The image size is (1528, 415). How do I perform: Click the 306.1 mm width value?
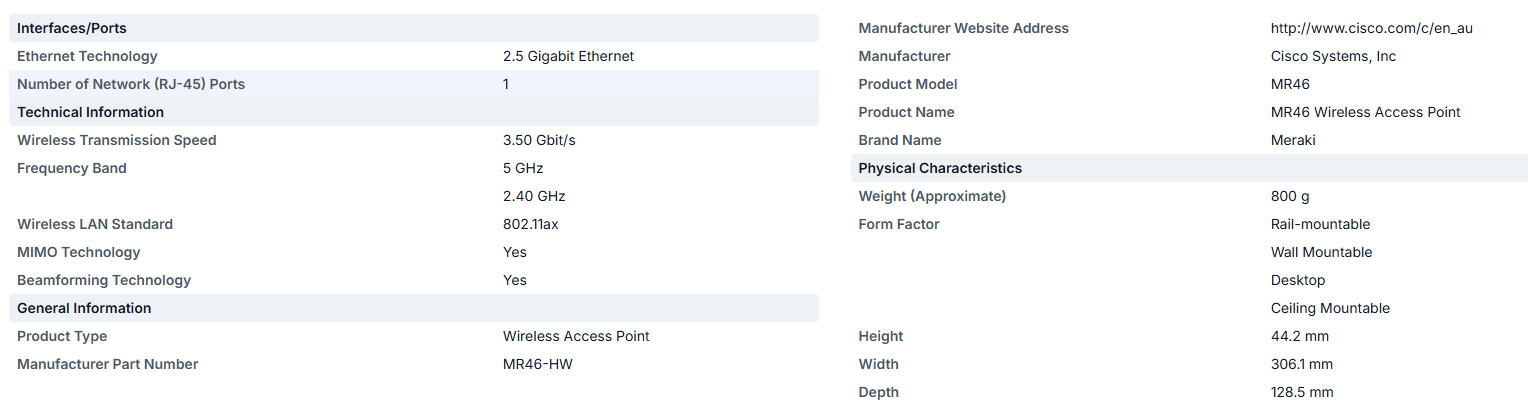tap(1301, 364)
